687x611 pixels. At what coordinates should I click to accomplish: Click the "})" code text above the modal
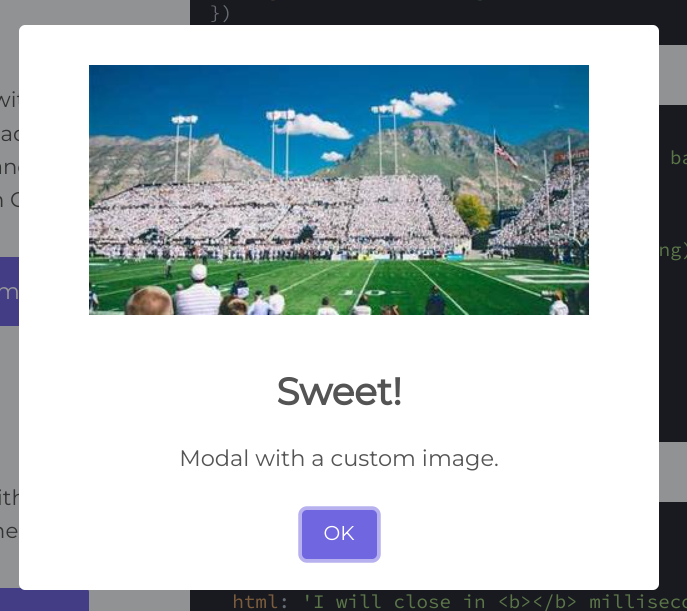[x=220, y=13]
